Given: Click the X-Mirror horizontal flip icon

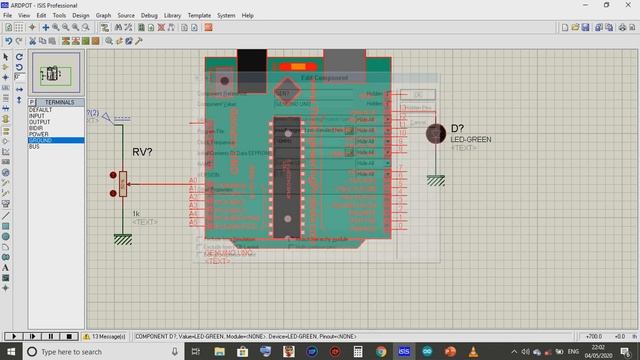Looking at the screenshot, I should click(19, 89).
